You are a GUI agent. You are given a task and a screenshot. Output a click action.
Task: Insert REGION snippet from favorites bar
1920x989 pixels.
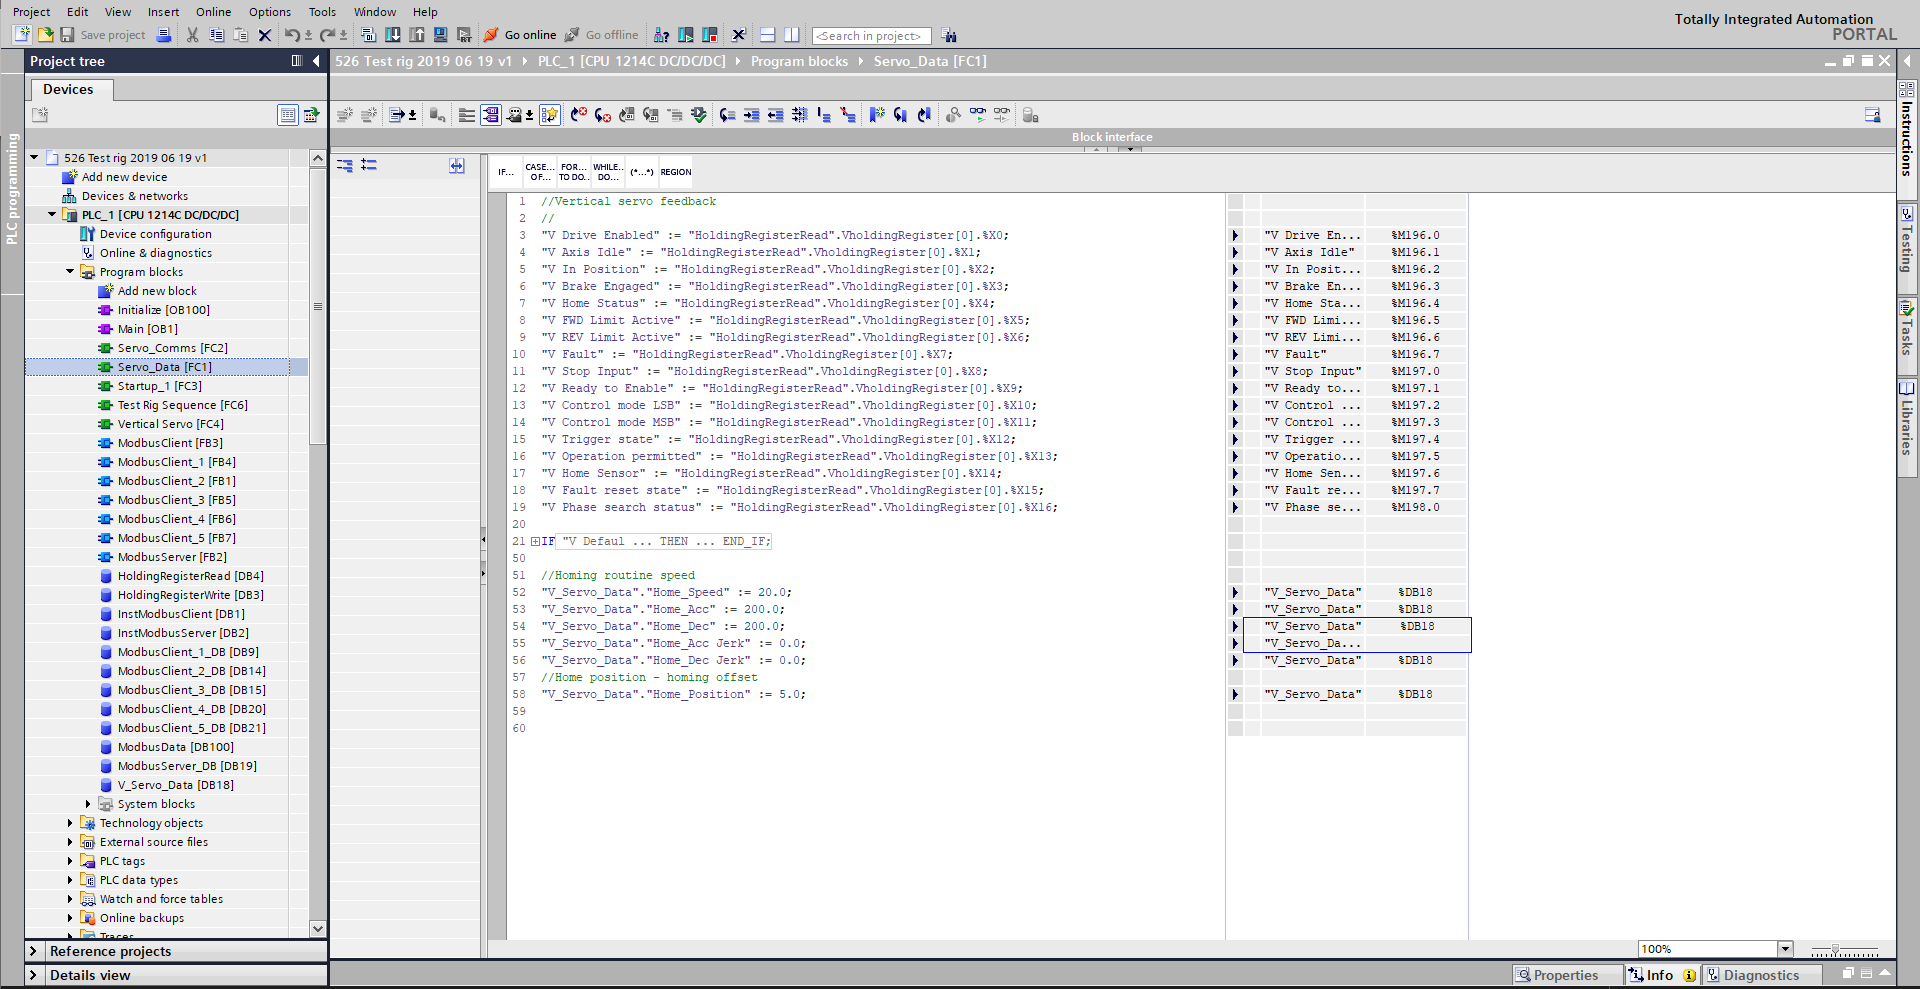pos(676,172)
